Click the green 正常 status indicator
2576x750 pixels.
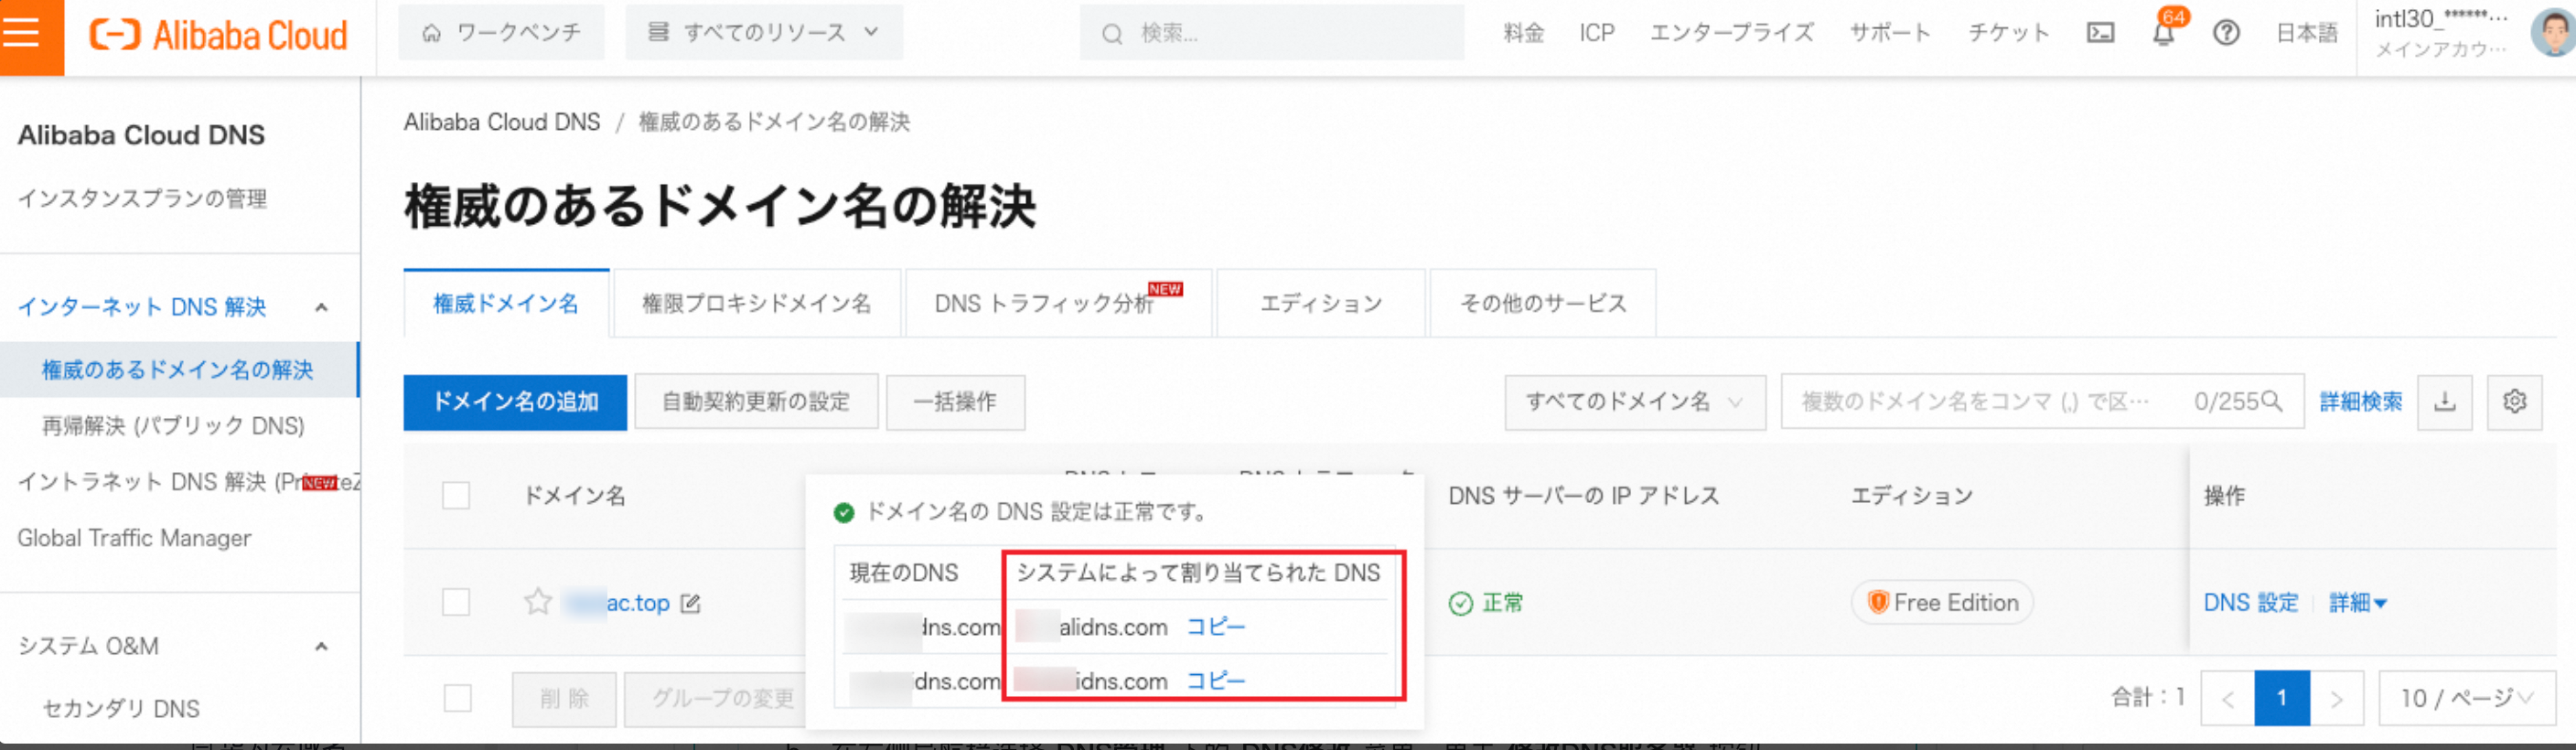[x=1486, y=603]
